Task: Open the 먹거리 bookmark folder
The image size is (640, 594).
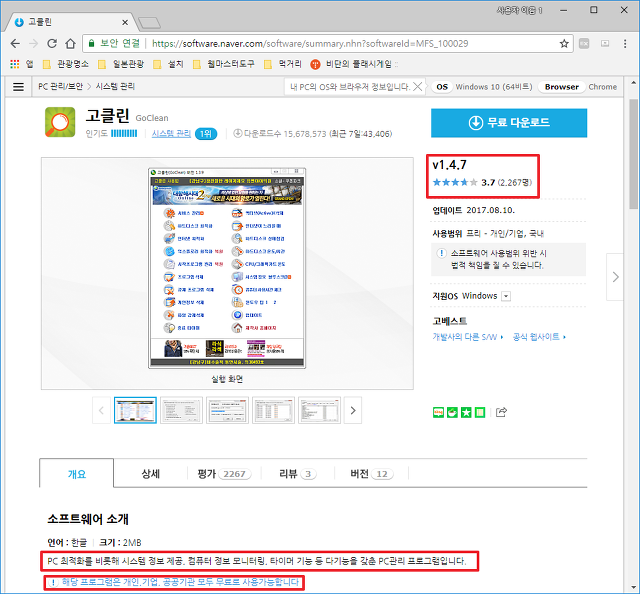Action: click(283, 64)
